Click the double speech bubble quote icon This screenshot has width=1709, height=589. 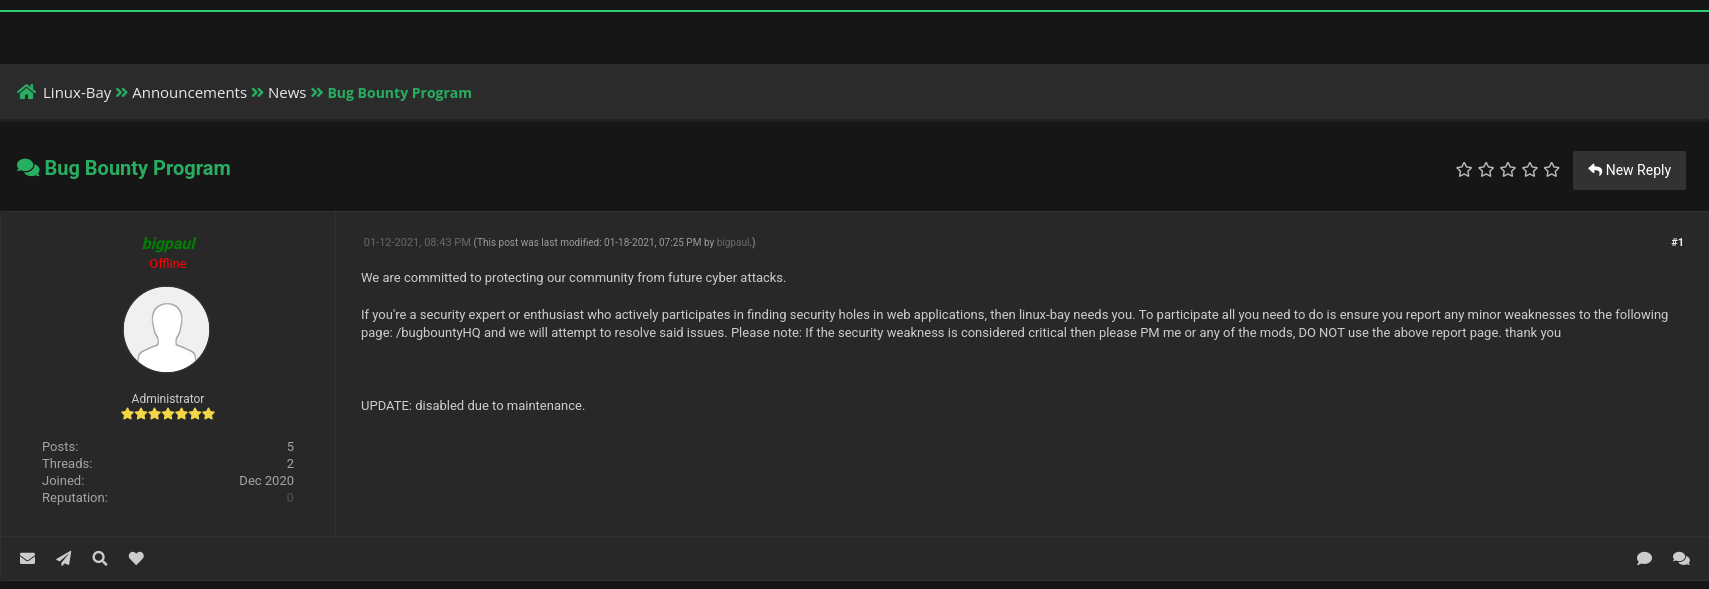(x=1681, y=558)
